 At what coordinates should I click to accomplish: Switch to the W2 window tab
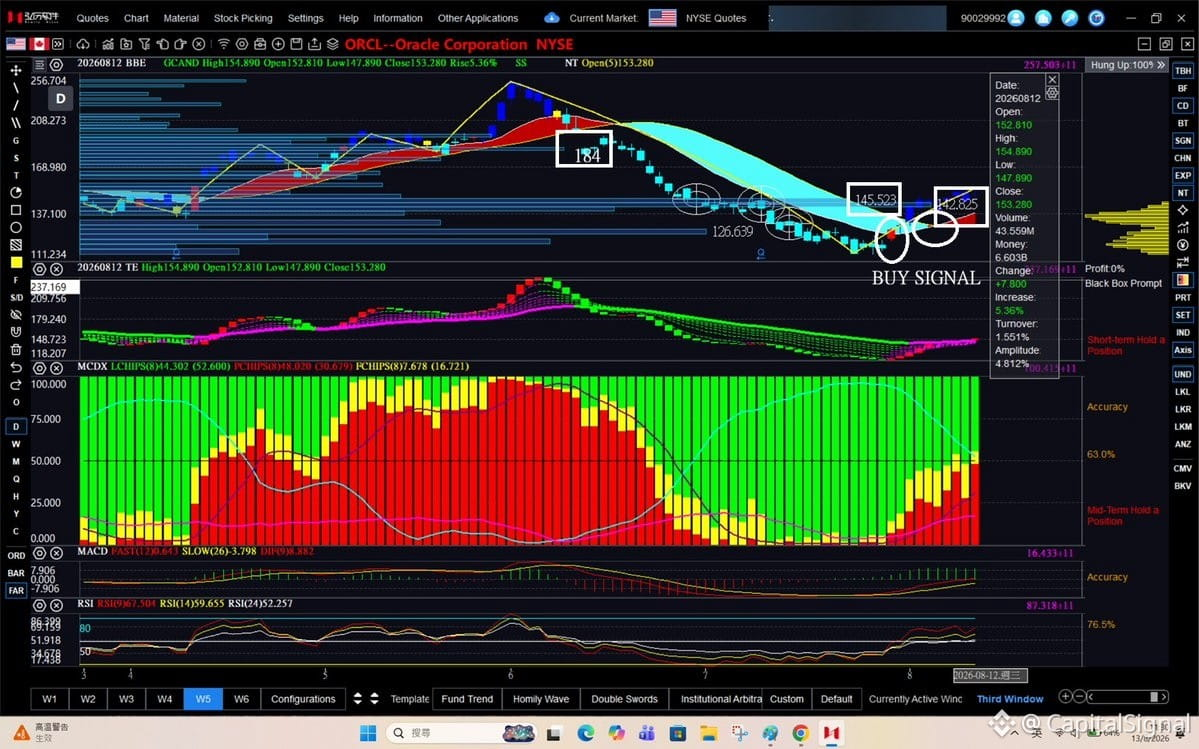(x=88, y=699)
